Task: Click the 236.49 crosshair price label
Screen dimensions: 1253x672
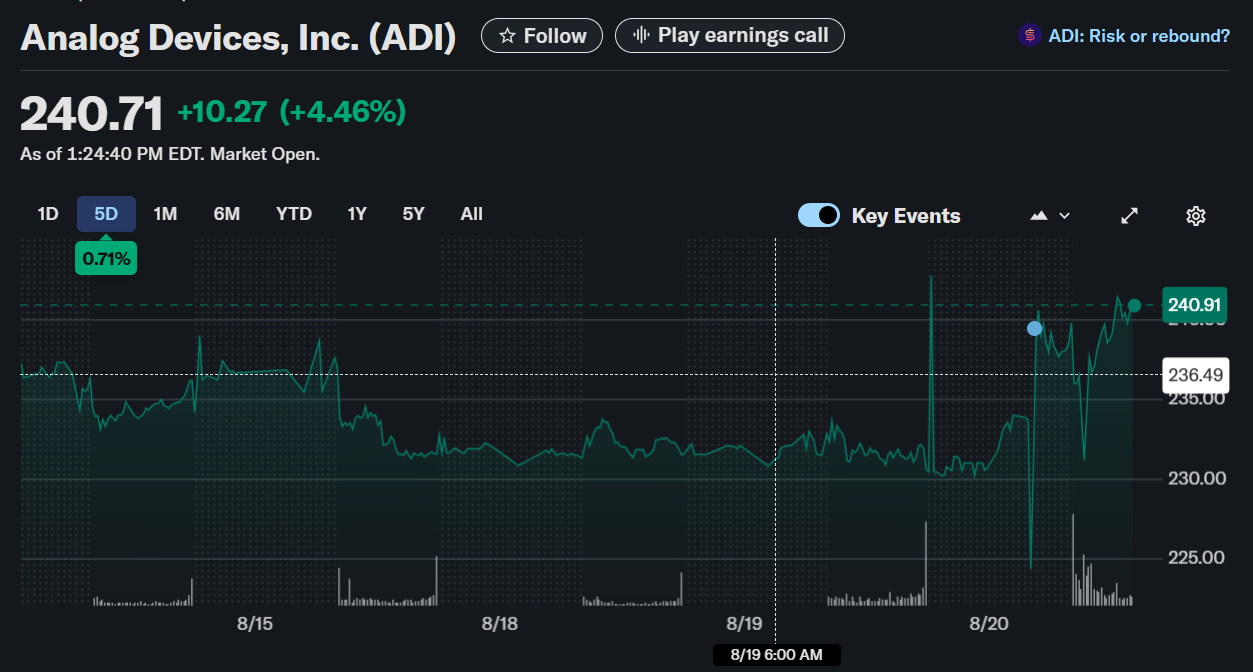Action: 1195,375
